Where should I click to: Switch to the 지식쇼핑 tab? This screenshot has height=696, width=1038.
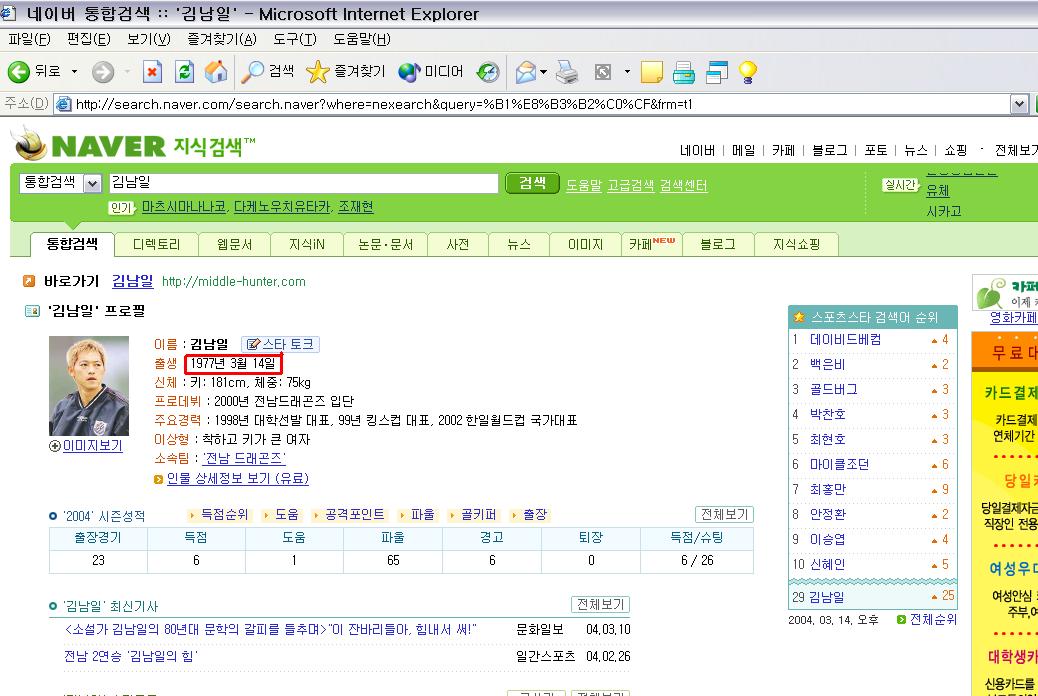(796, 244)
